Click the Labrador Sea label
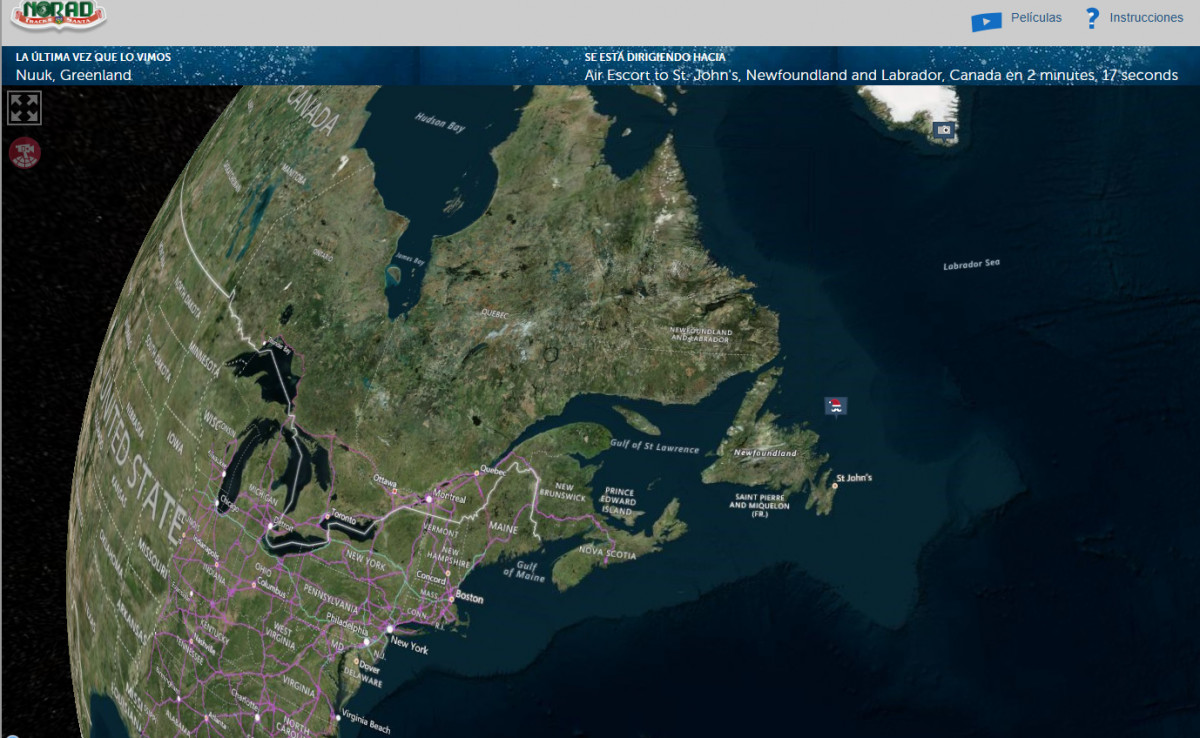This screenshot has height=738, width=1200. (971, 265)
